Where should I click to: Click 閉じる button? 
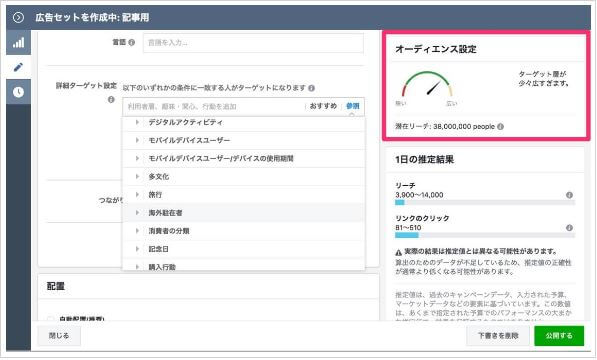point(59,336)
